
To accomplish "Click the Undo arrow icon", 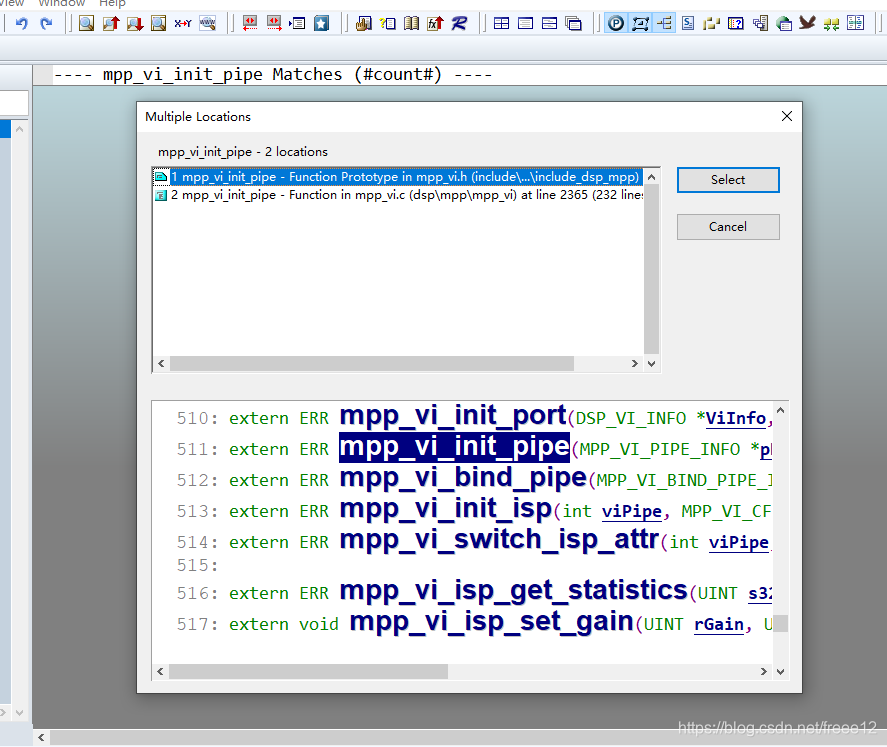I will pos(21,23).
